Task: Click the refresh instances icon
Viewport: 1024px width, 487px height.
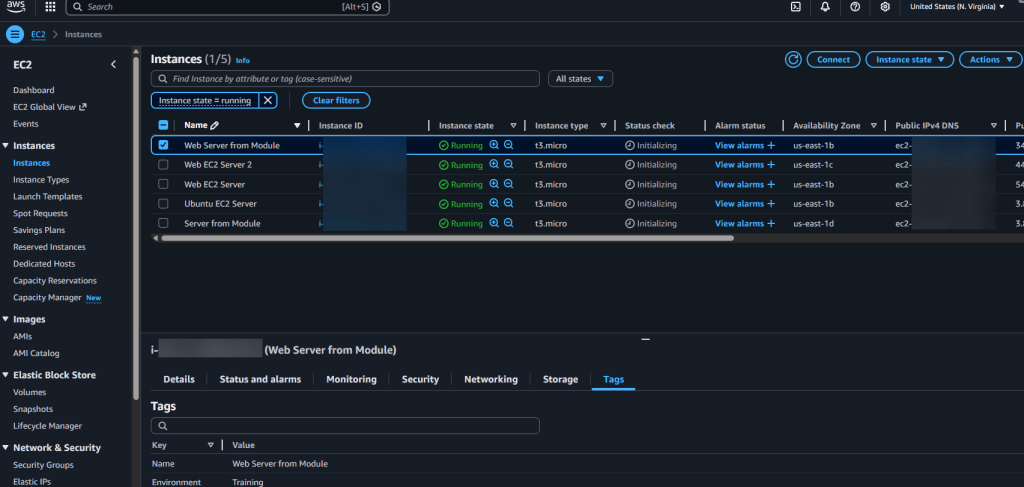Action: click(793, 60)
